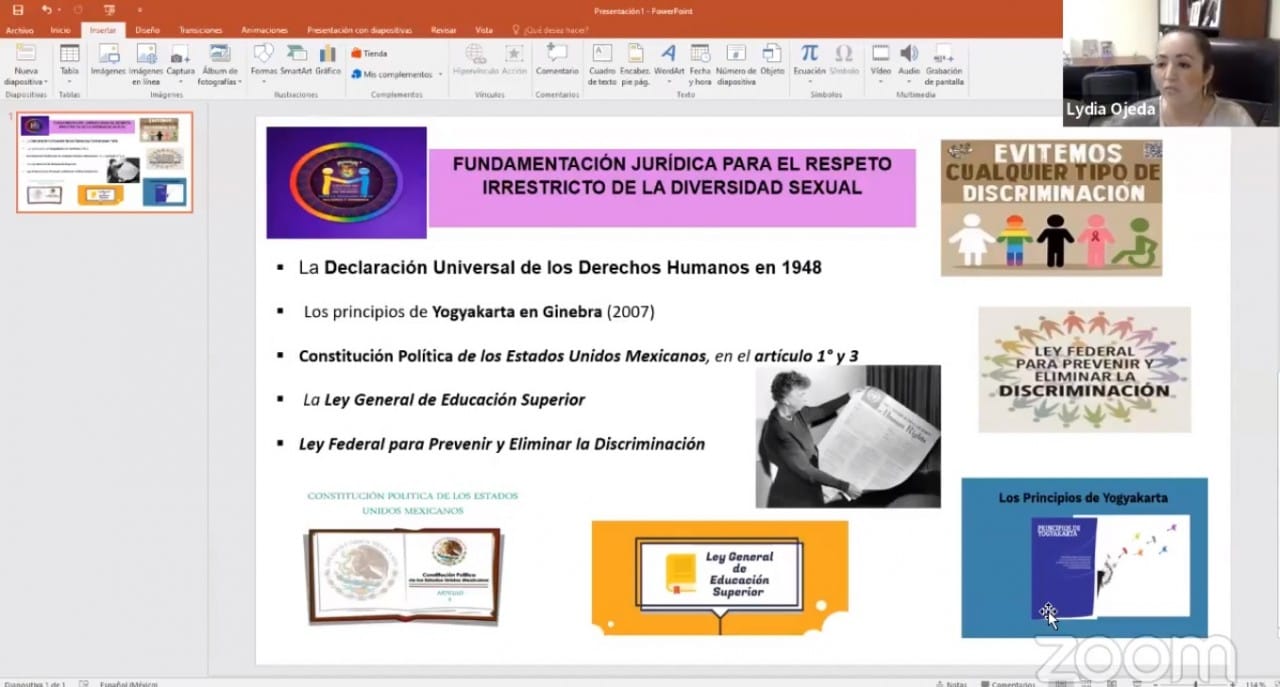Click the Objeto insert icon
Image resolution: width=1280 pixels, height=687 pixels.
coord(772,60)
